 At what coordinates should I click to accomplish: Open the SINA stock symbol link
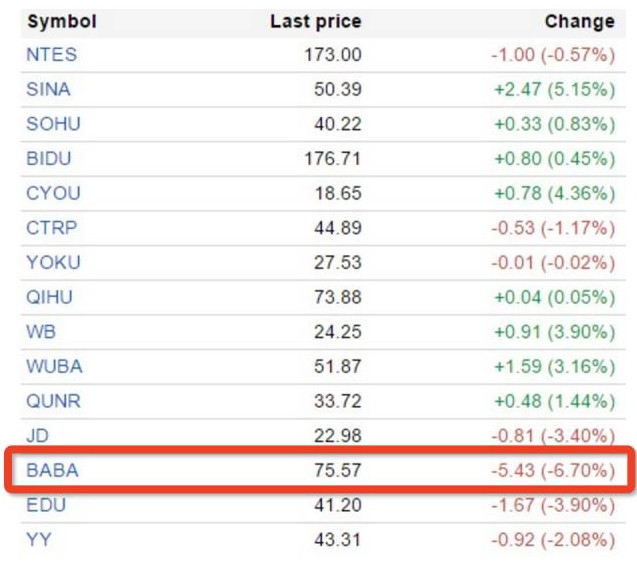tap(48, 89)
